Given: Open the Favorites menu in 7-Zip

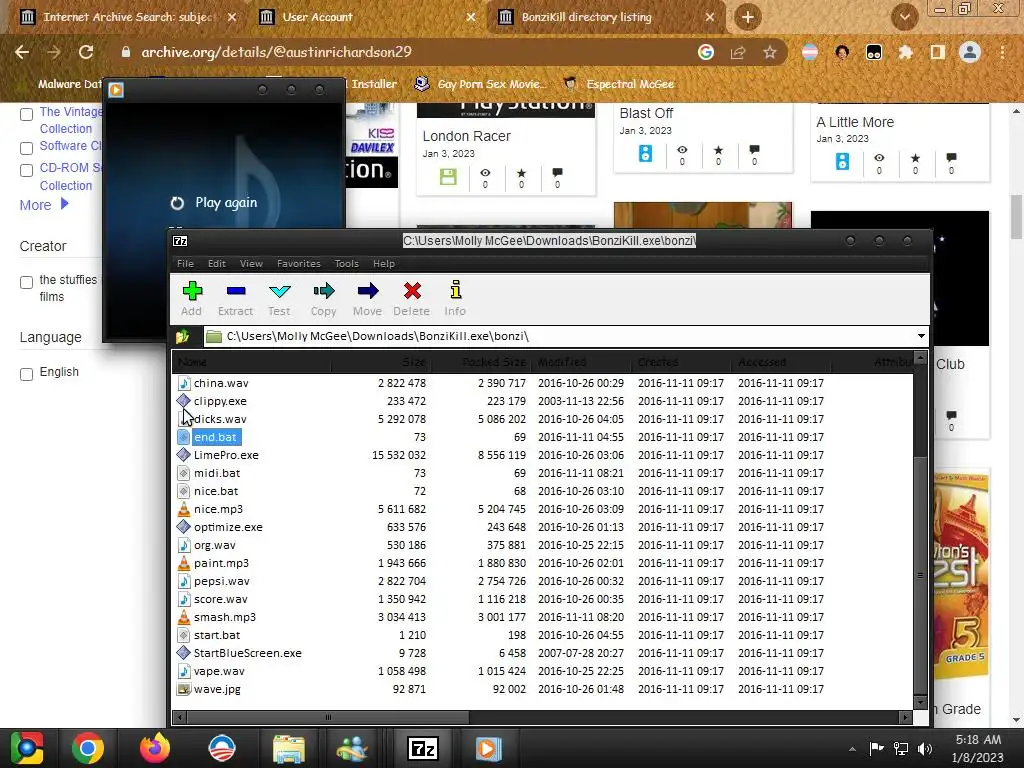Looking at the screenshot, I should 299,264.
